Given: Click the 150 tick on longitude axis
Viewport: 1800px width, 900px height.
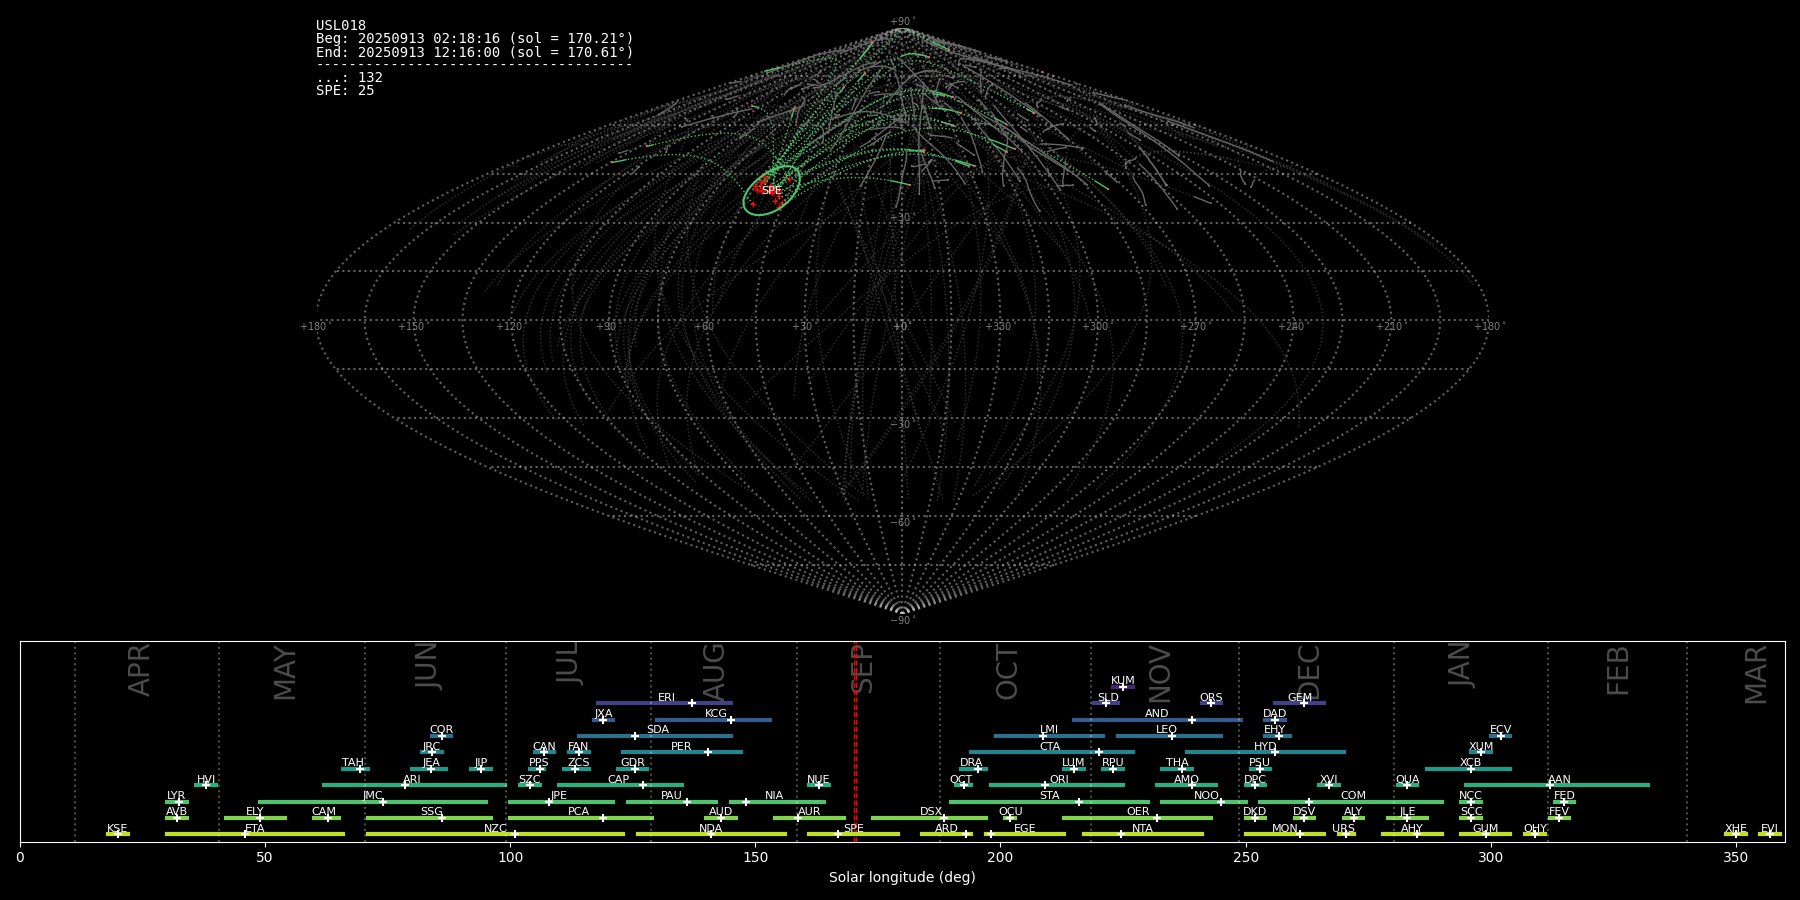Looking at the screenshot, I should coord(755,857).
